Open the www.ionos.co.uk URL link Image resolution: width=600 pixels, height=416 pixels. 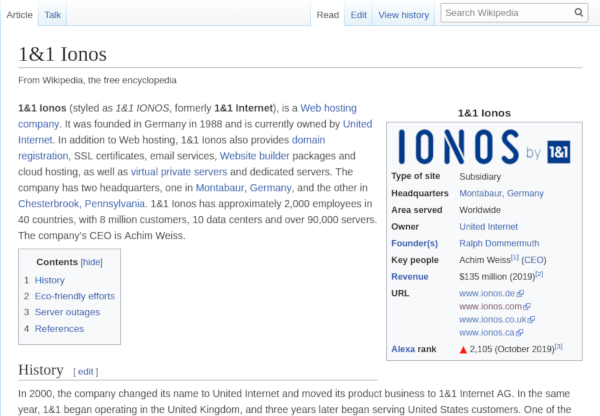pos(492,320)
